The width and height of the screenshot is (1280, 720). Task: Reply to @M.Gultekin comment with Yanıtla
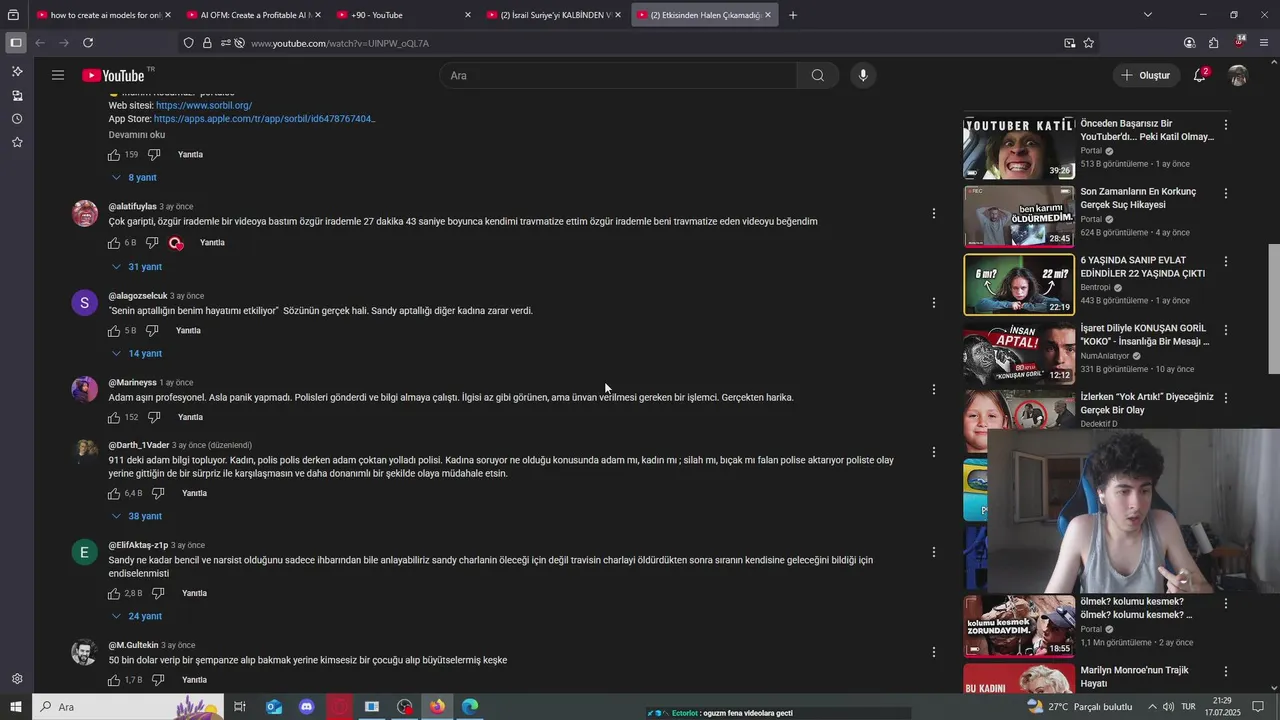[x=194, y=680]
